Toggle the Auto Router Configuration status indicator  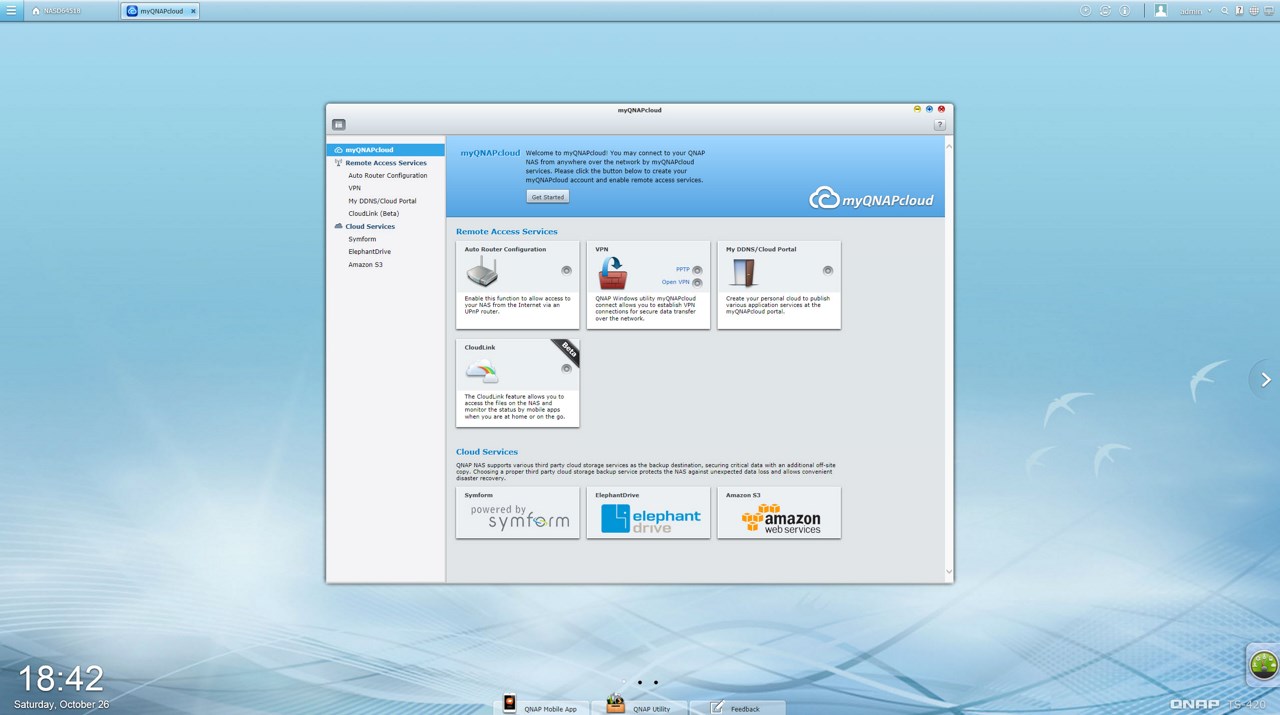pyautogui.click(x=566, y=270)
